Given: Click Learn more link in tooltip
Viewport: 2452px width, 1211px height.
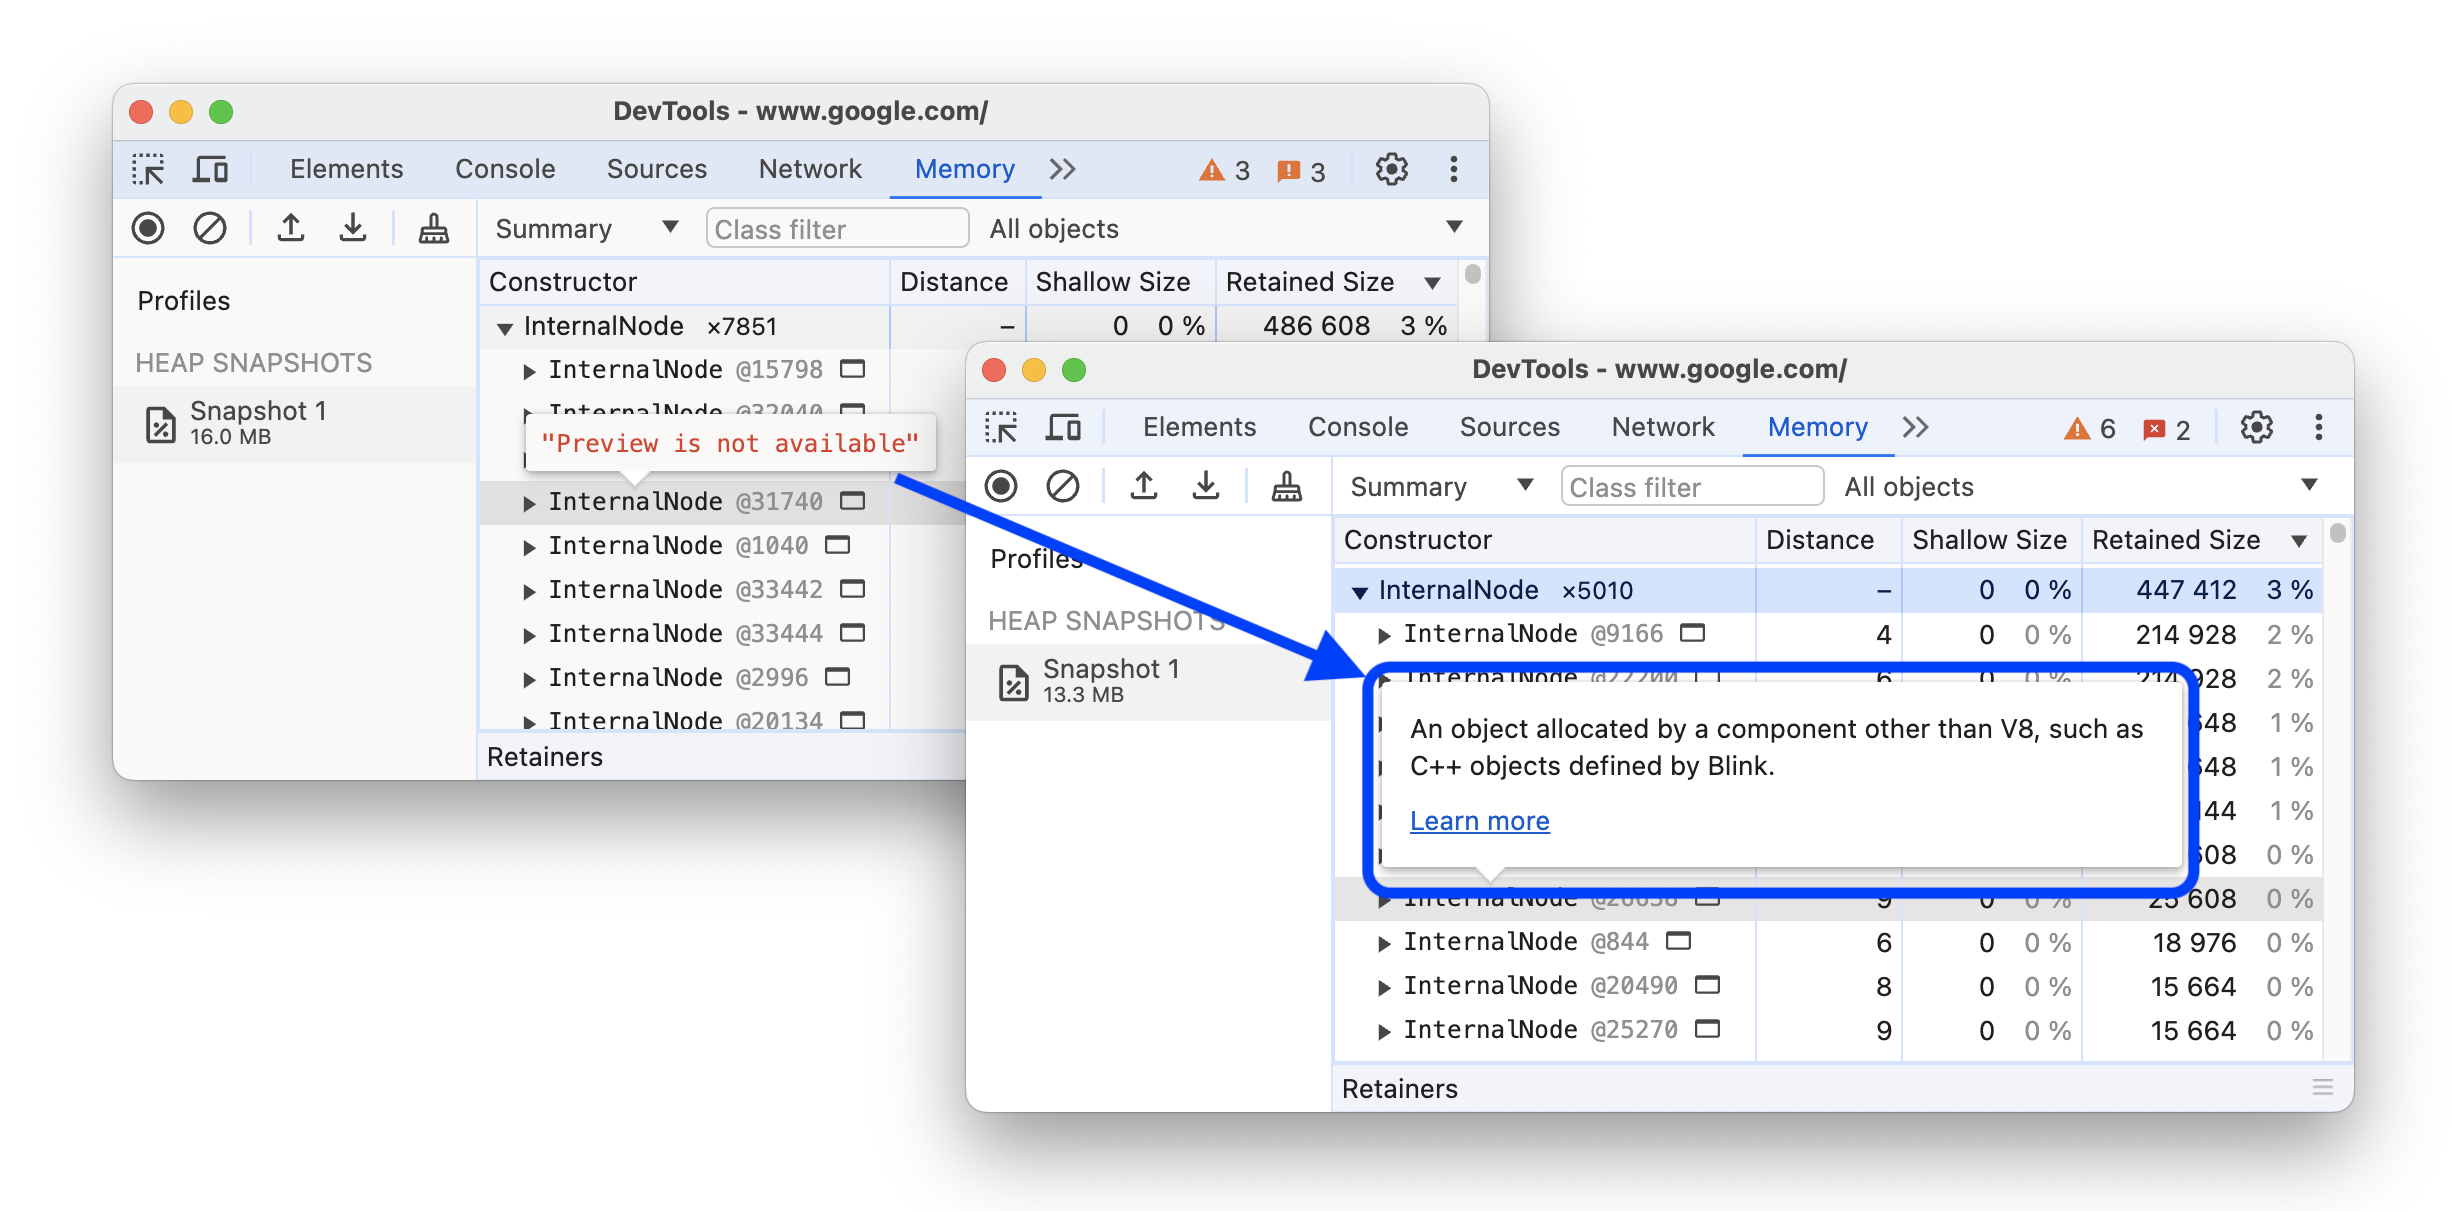Looking at the screenshot, I should click(x=1476, y=821).
